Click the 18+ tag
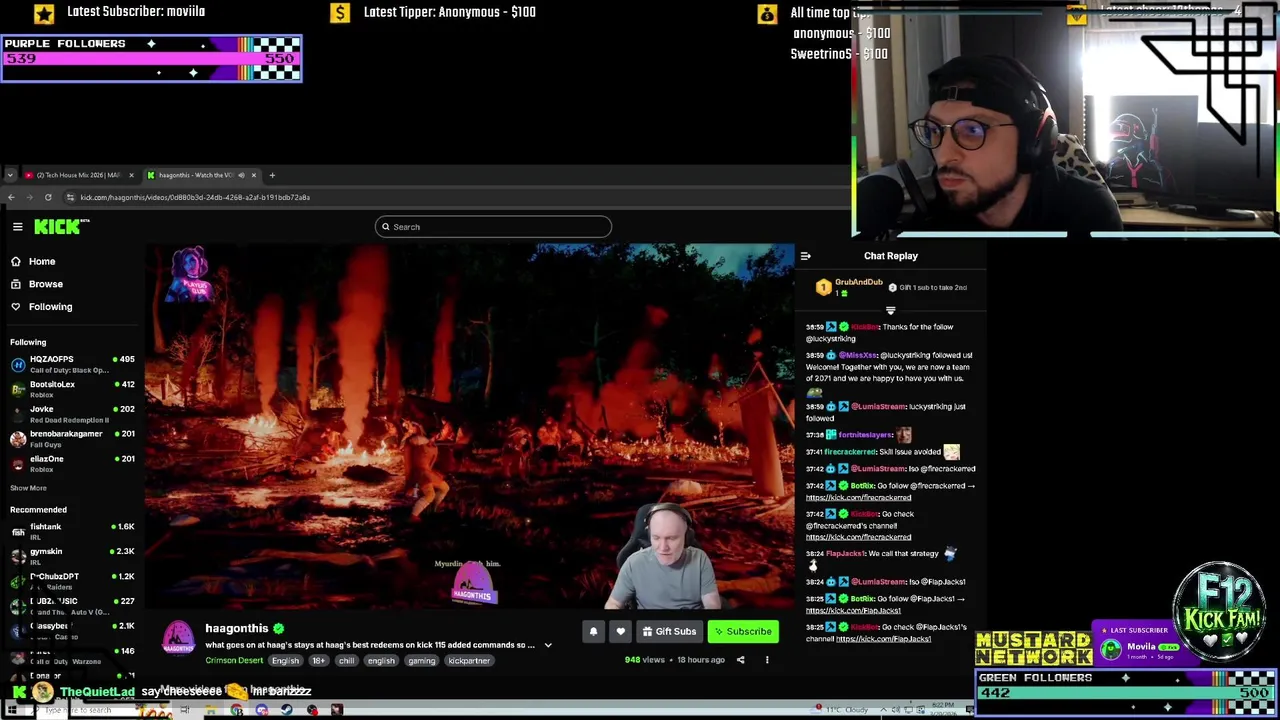This screenshot has height=720, width=1280. pyautogui.click(x=319, y=661)
